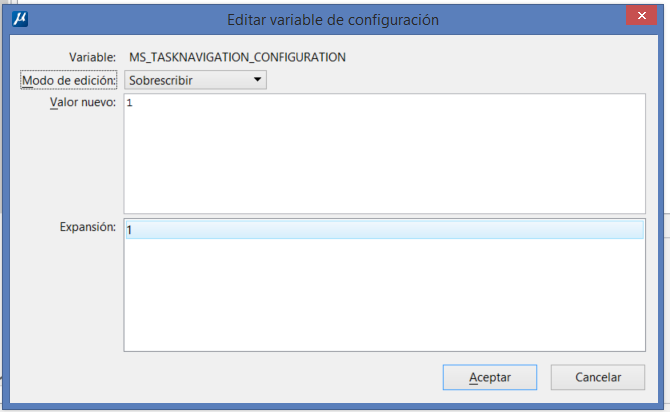The height and width of the screenshot is (412, 670).
Task: Click the Expansión label
Action: 88,227
